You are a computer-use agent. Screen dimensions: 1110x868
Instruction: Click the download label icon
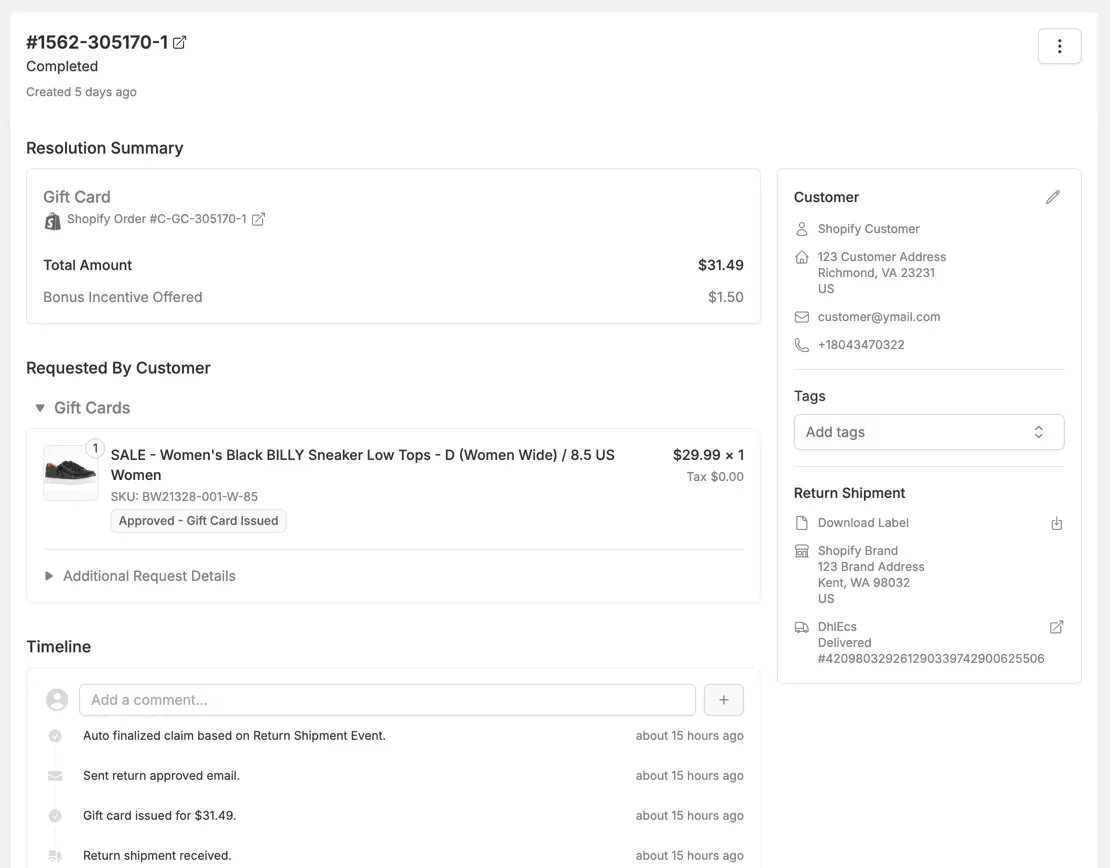coord(1056,524)
